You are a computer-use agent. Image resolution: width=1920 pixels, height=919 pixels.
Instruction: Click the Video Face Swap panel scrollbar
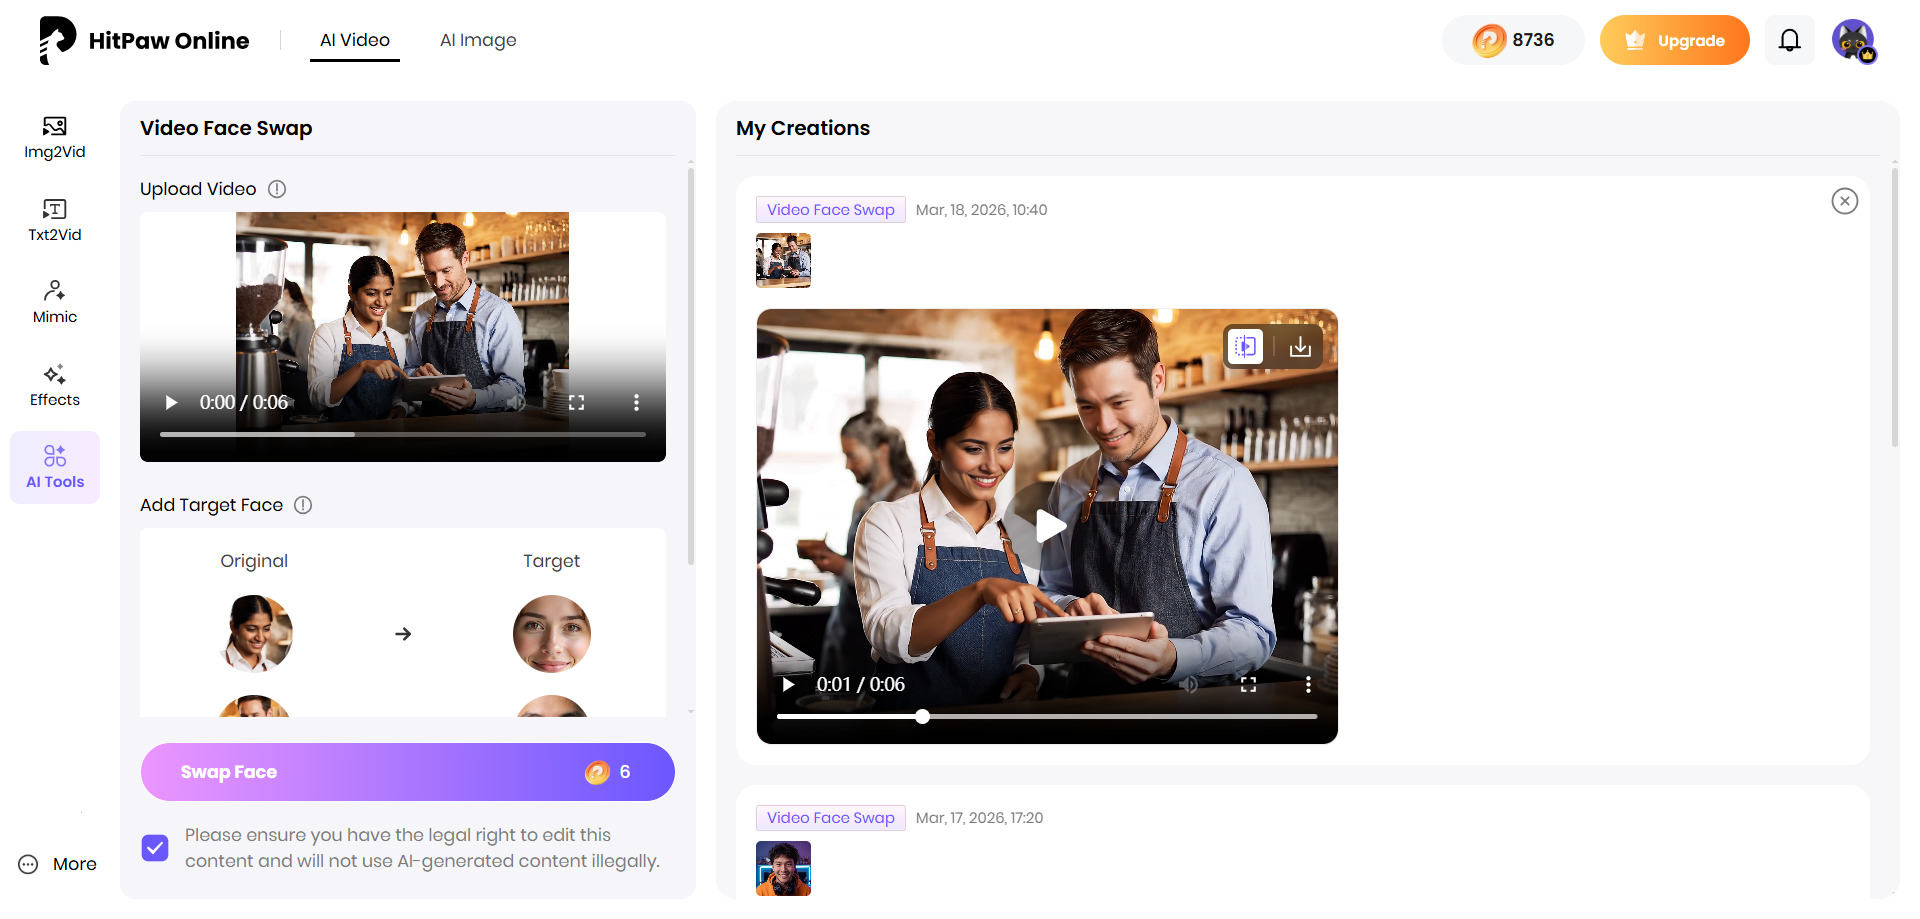(x=691, y=367)
